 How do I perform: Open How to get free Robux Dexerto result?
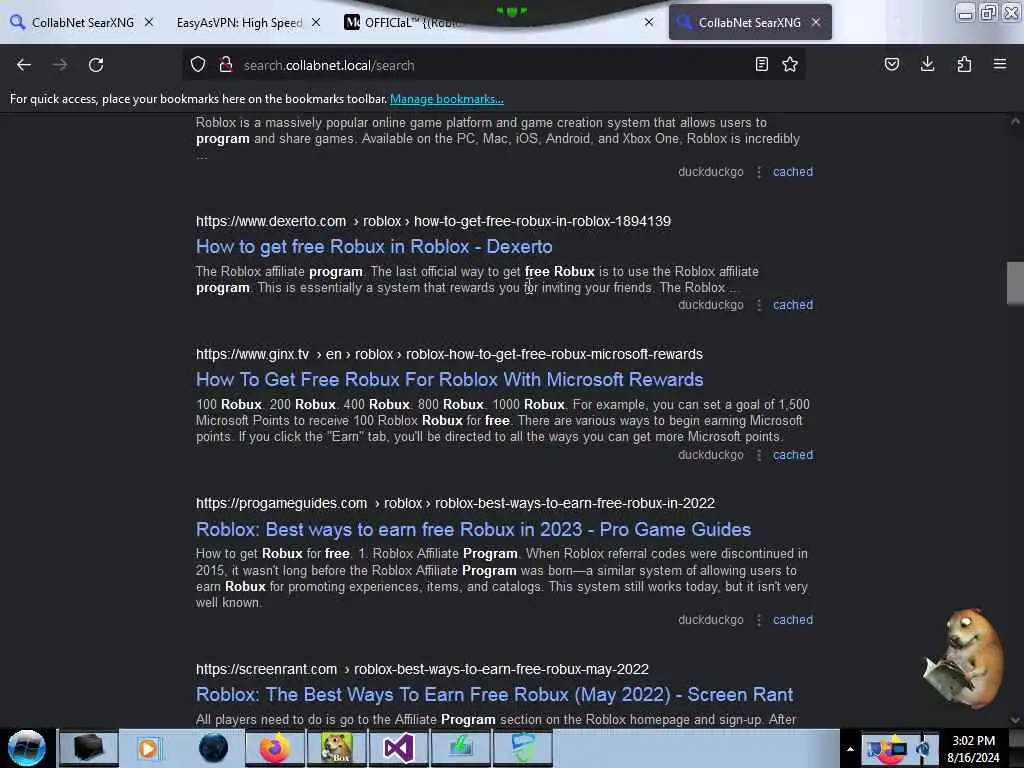(x=374, y=246)
